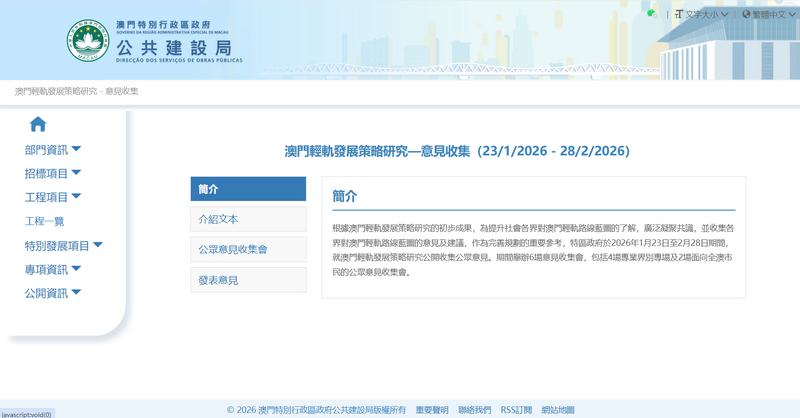Open the 繁體中文 language dropdown chevron
This screenshot has height=418, width=800.
(x=792, y=14)
